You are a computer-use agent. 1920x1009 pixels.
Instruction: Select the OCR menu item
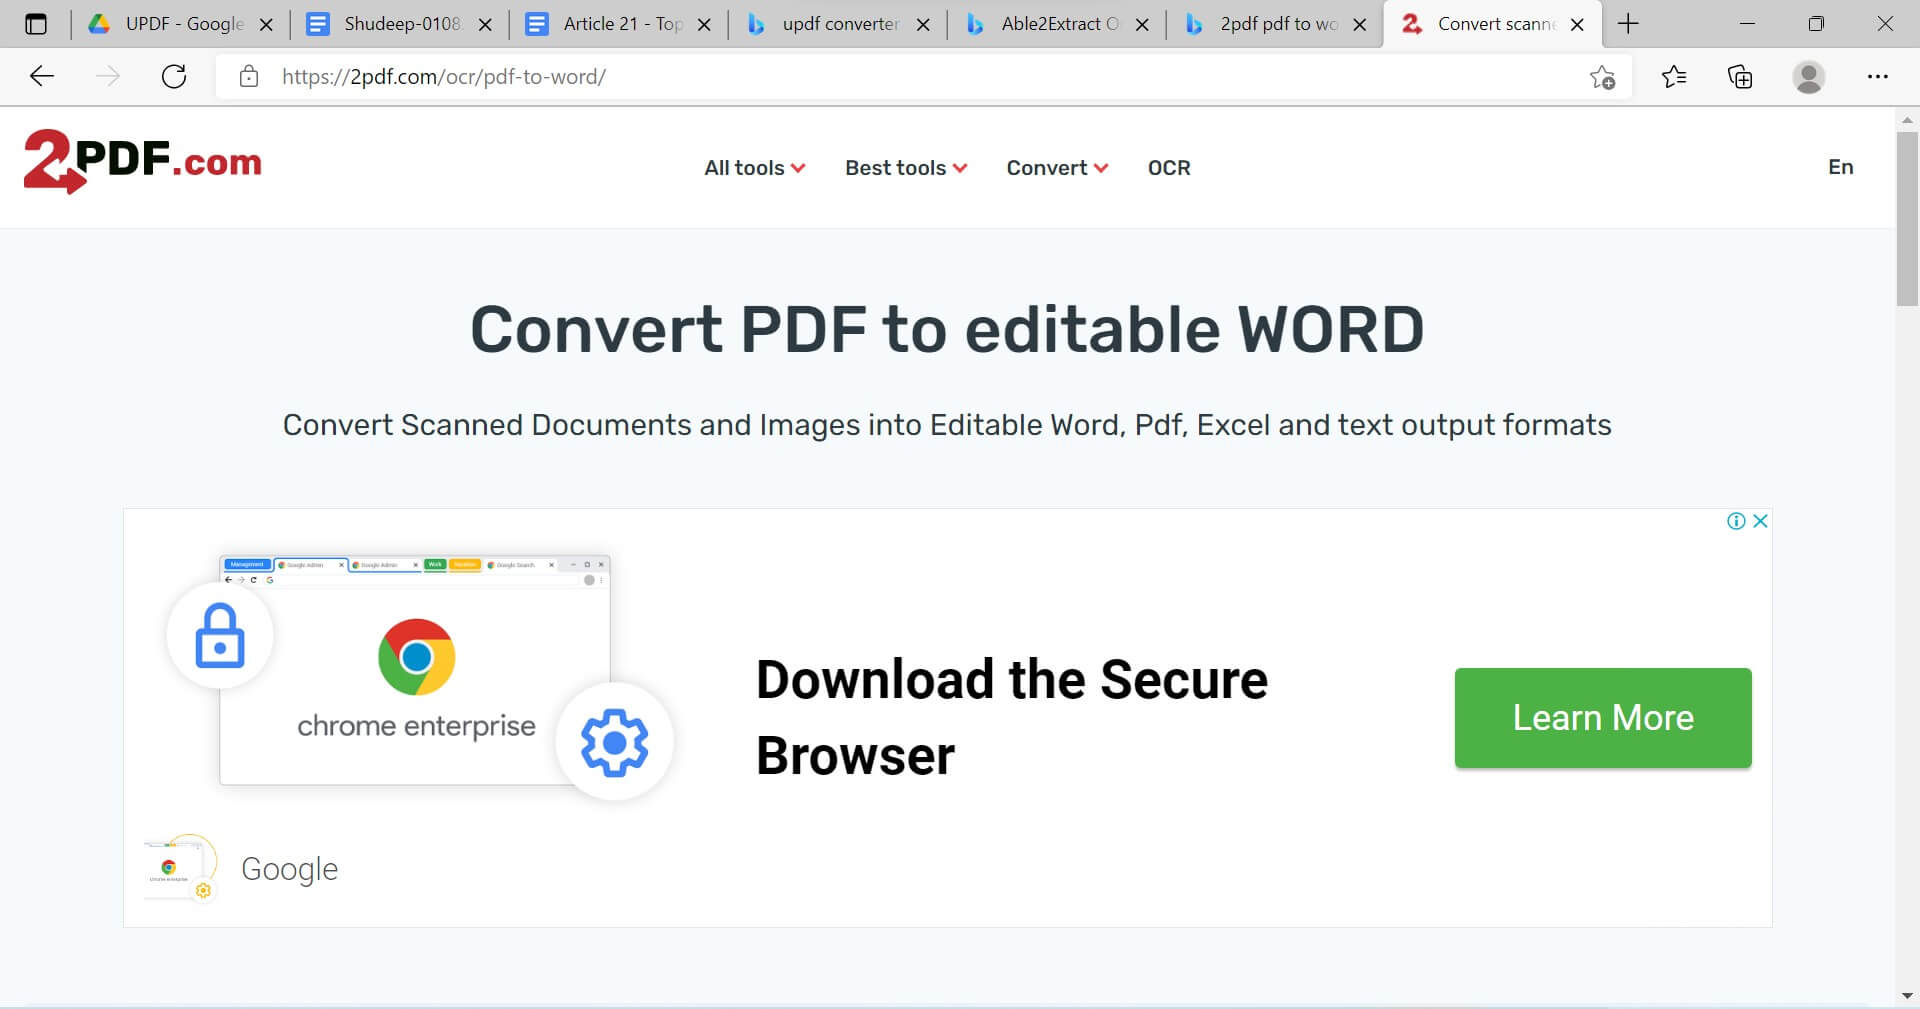coord(1168,167)
